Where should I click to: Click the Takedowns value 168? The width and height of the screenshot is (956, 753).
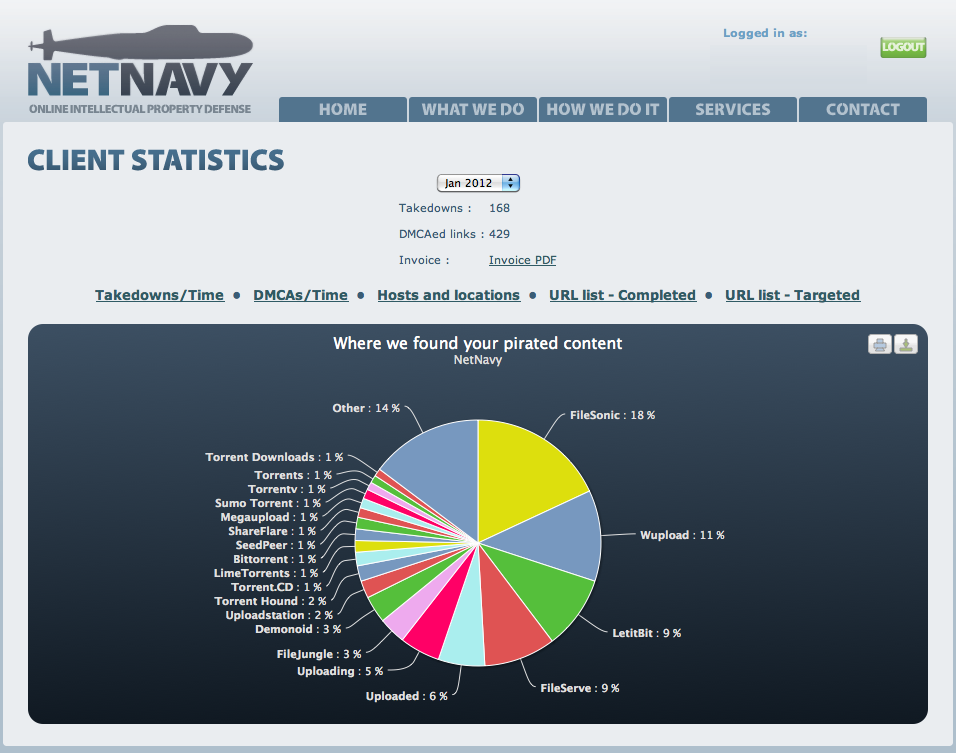click(499, 209)
